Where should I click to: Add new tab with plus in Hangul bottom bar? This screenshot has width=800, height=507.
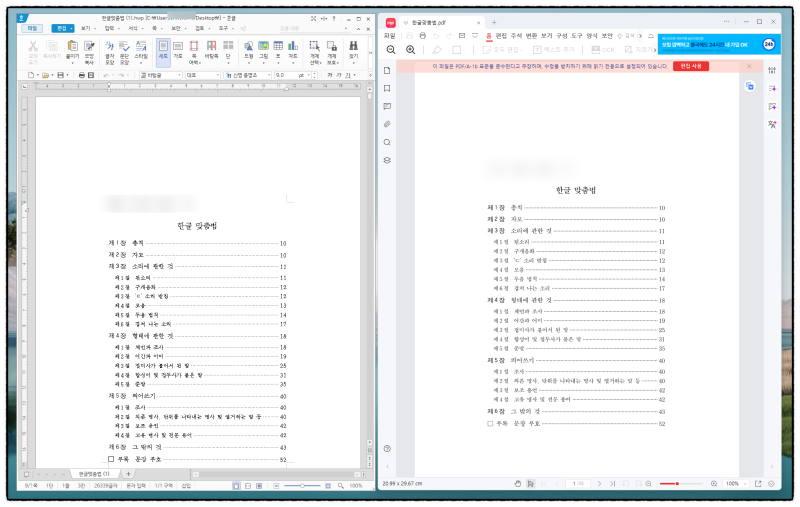point(129,474)
